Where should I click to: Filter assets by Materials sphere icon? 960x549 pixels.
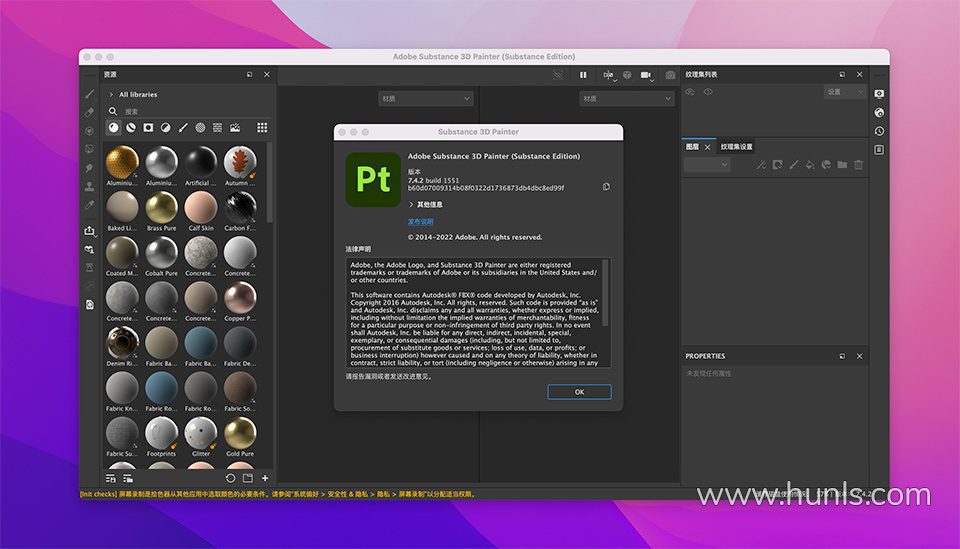tap(113, 127)
